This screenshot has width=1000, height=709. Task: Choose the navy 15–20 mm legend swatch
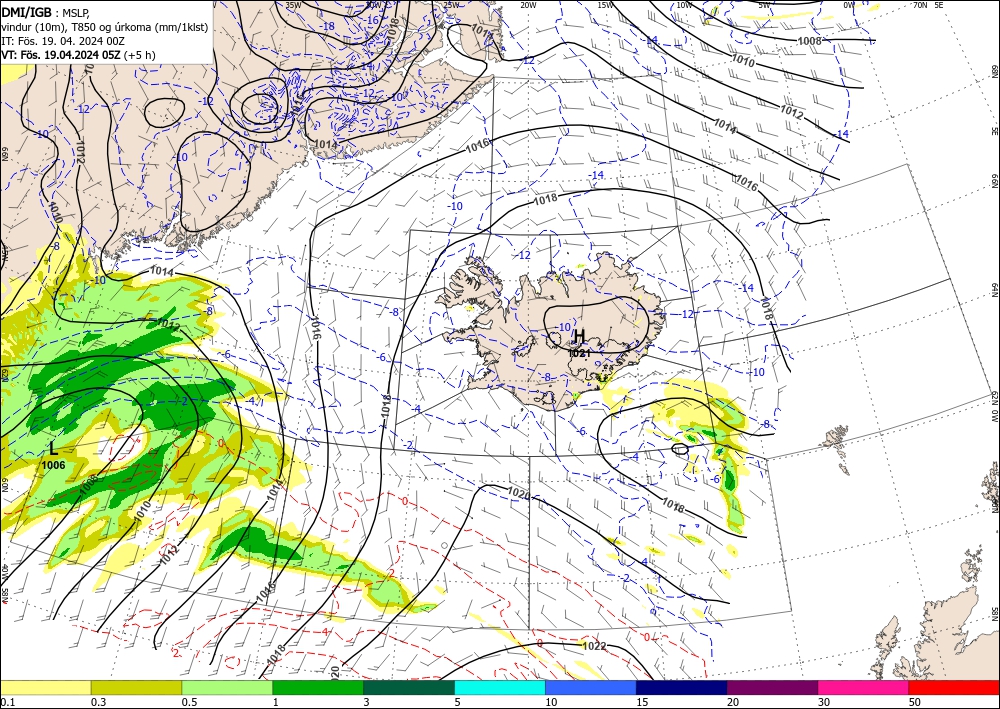tap(682, 687)
